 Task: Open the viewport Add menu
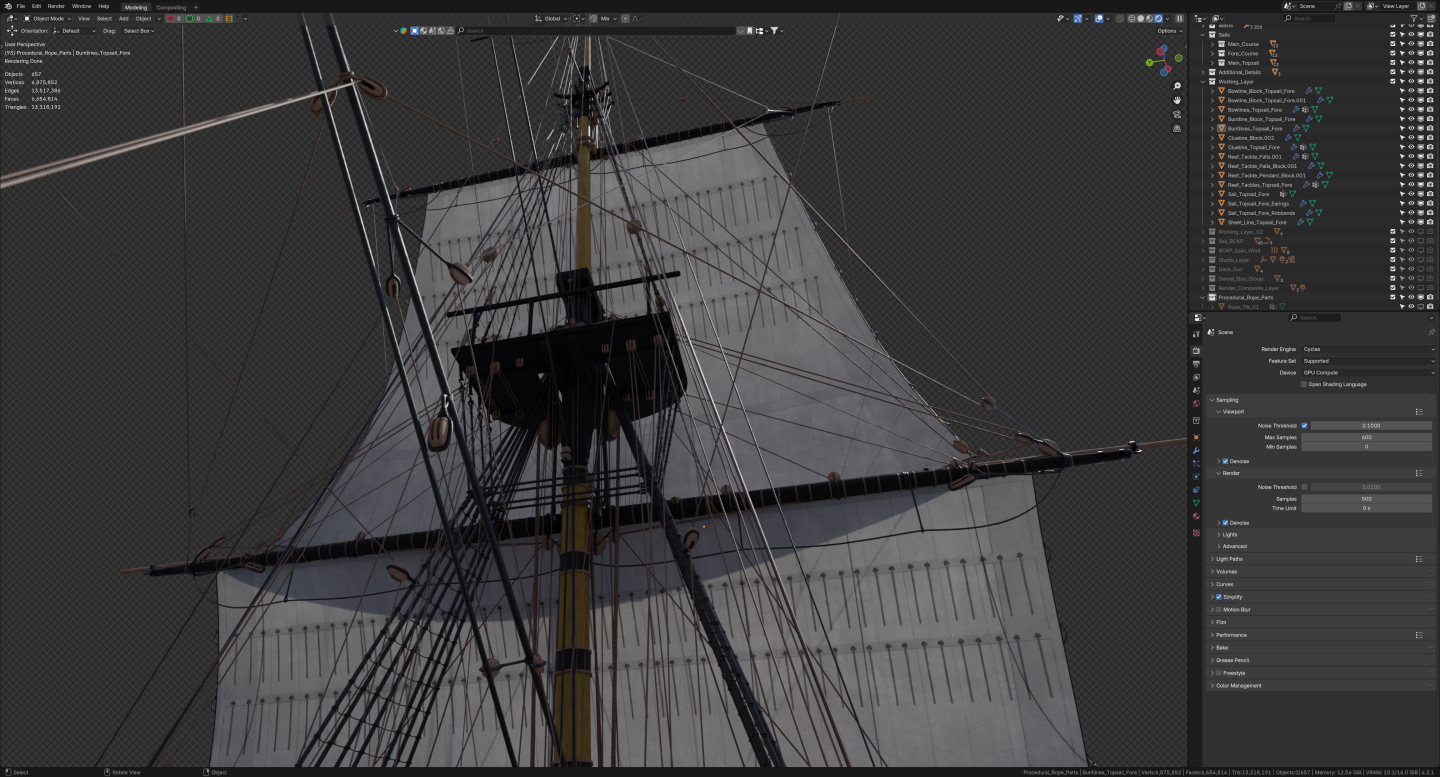pyautogui.click(x=124, y=18)
